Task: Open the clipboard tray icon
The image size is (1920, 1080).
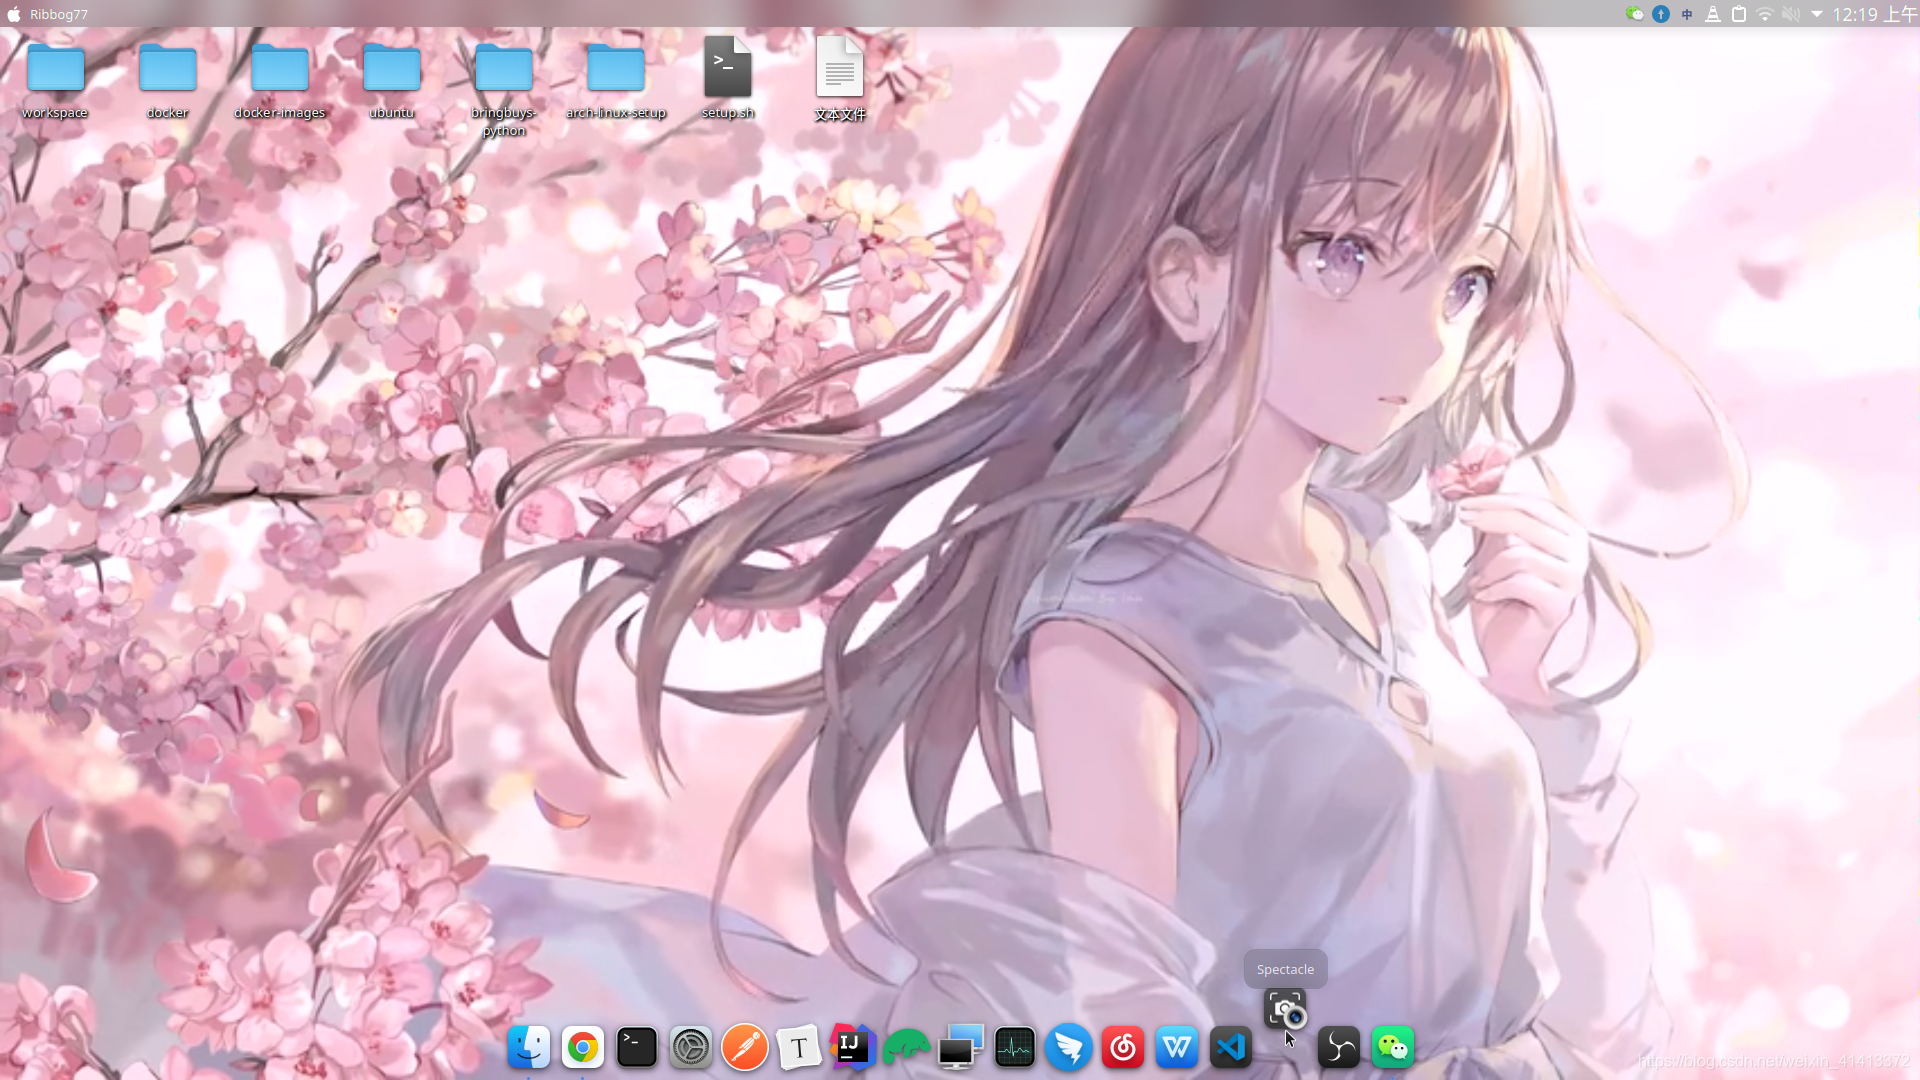Action: 1739,14
